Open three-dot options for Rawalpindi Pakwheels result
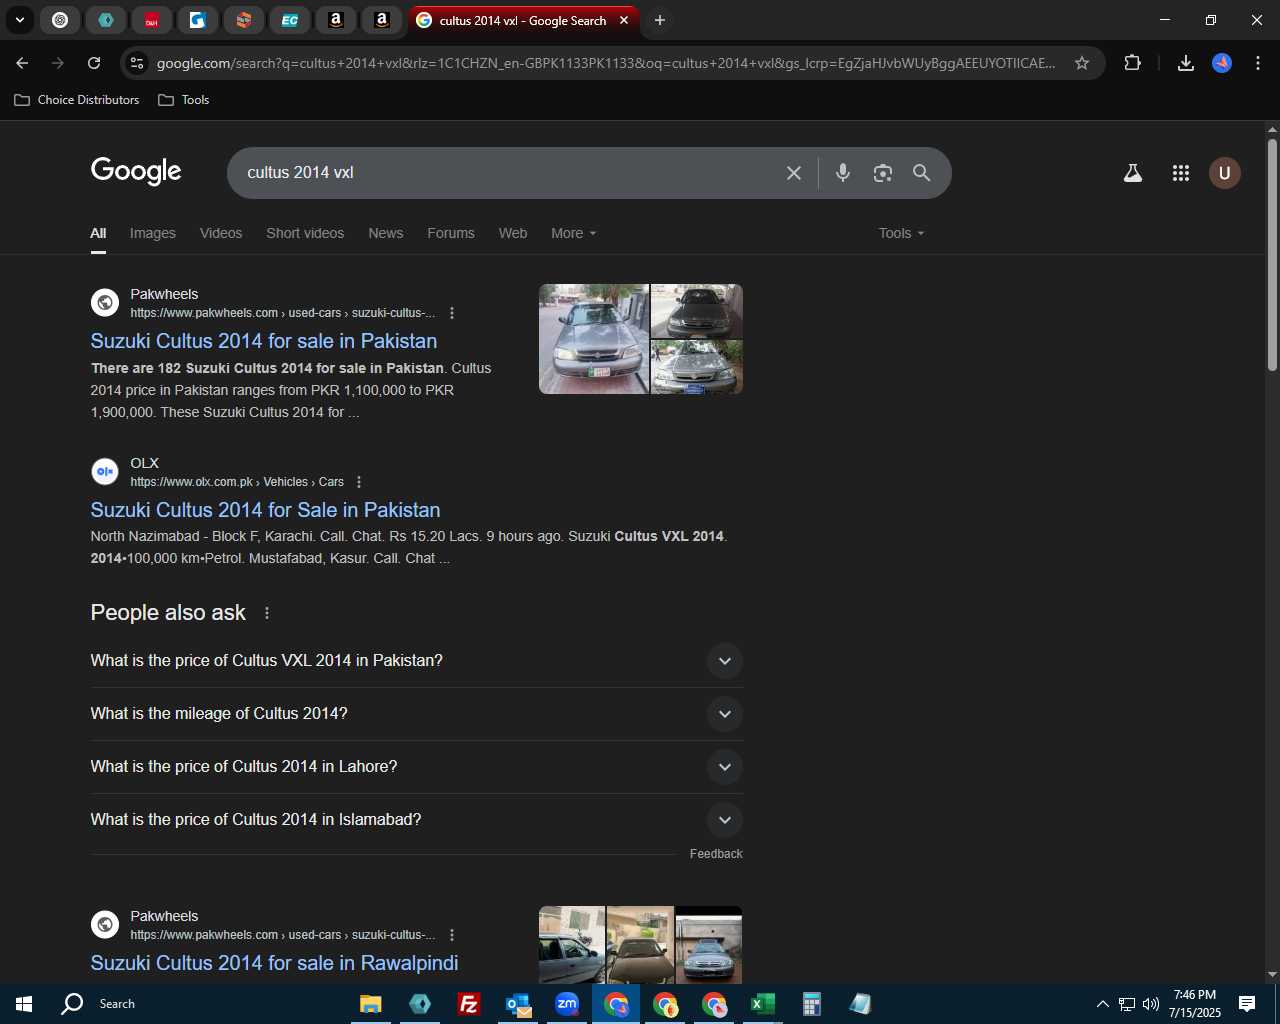This screenshot has width=1280, height=1024. coord(452,935)
